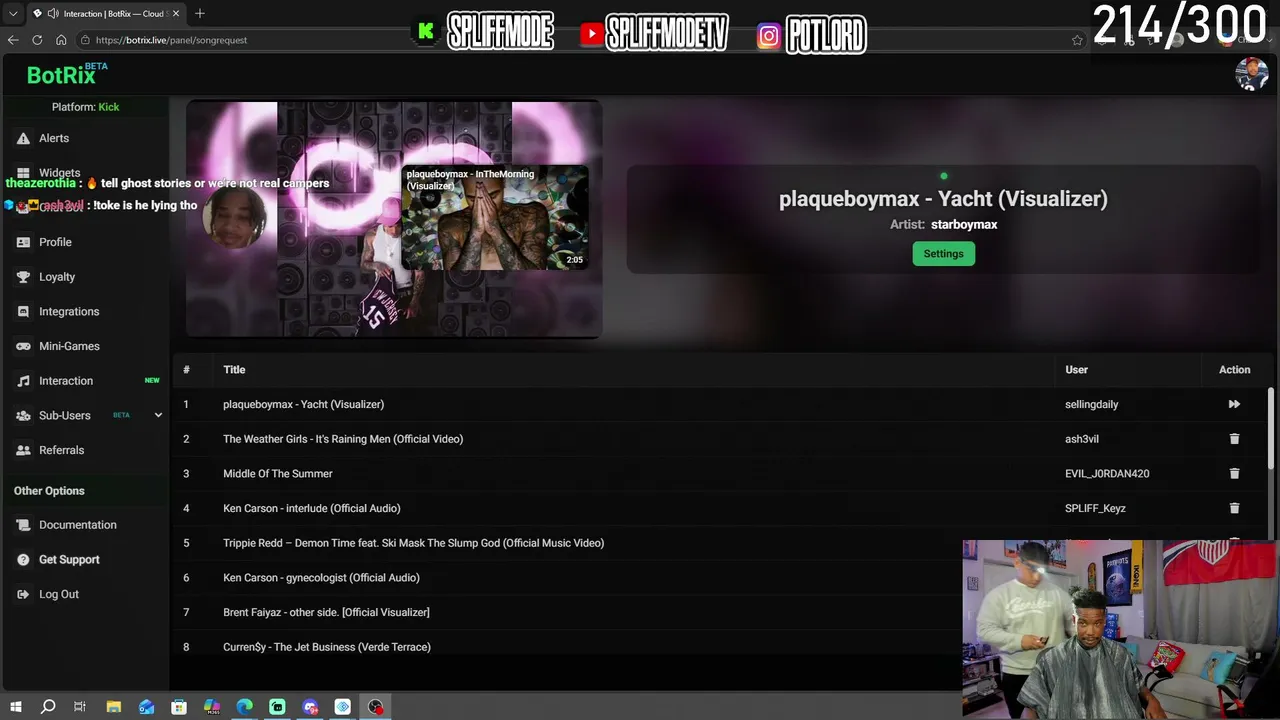The image size is (1280, 720).
Task: Mute the tab audio speaker icon
Action: click(51, 14)
